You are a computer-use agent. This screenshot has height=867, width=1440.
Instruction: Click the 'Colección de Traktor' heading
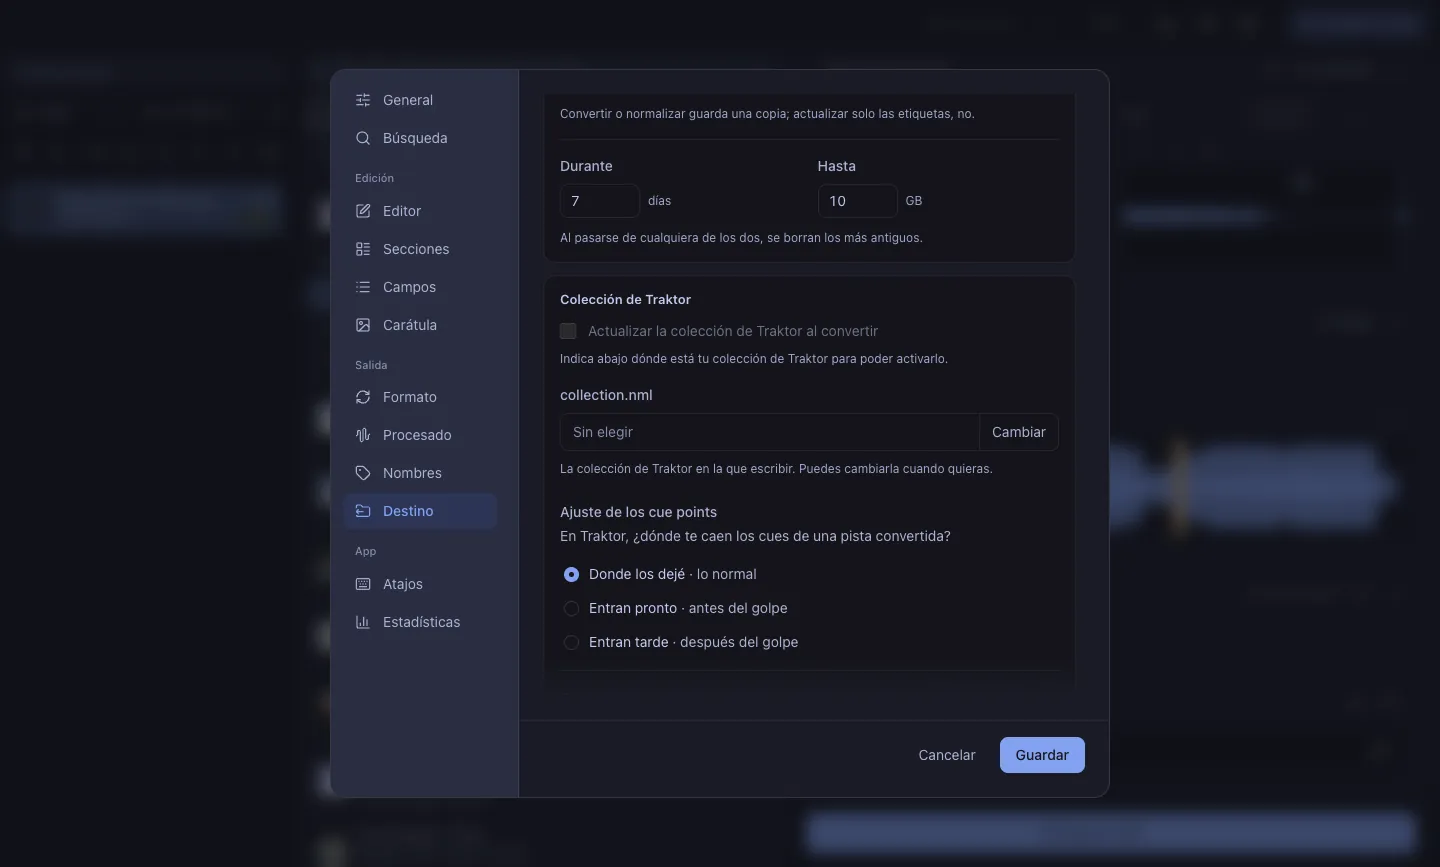pyautogui.click(x=626, y=299)
